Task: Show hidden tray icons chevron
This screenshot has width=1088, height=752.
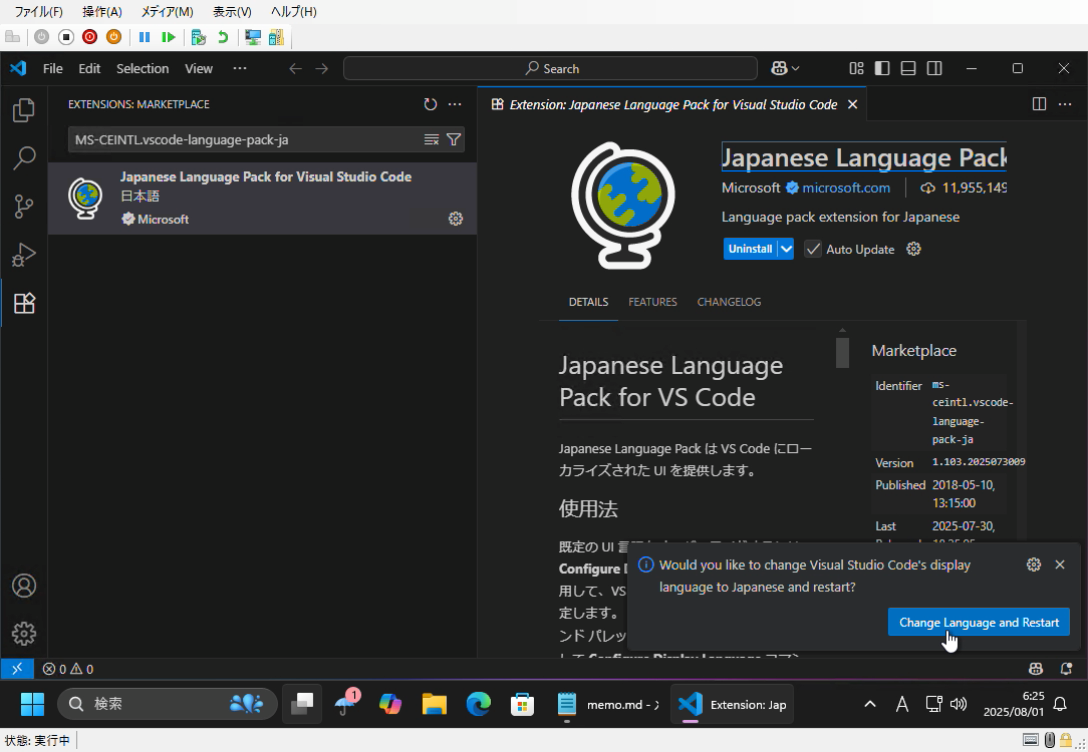Action: (x=869, y=704)
